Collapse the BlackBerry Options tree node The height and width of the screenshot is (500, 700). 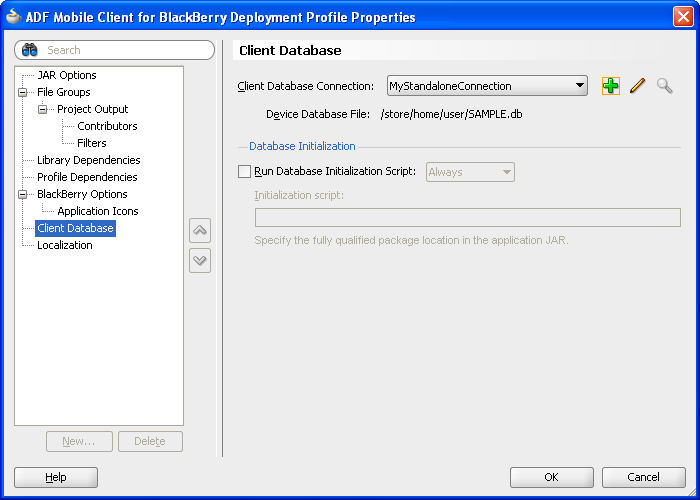pyautogui.click(x=22, y=194)
